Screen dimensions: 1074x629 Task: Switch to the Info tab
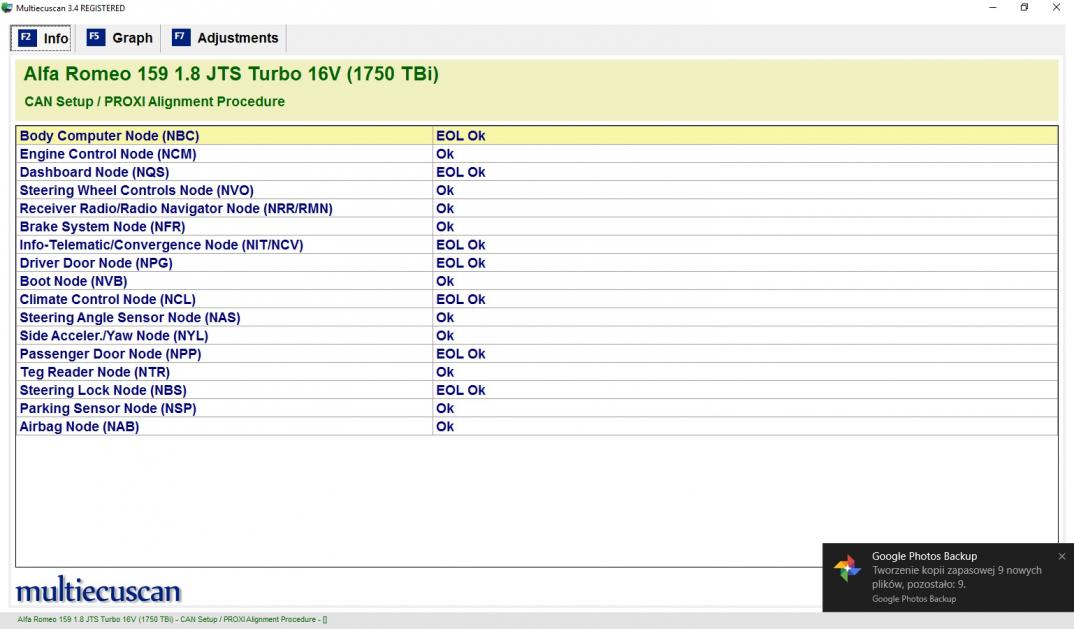click(42, 38)
